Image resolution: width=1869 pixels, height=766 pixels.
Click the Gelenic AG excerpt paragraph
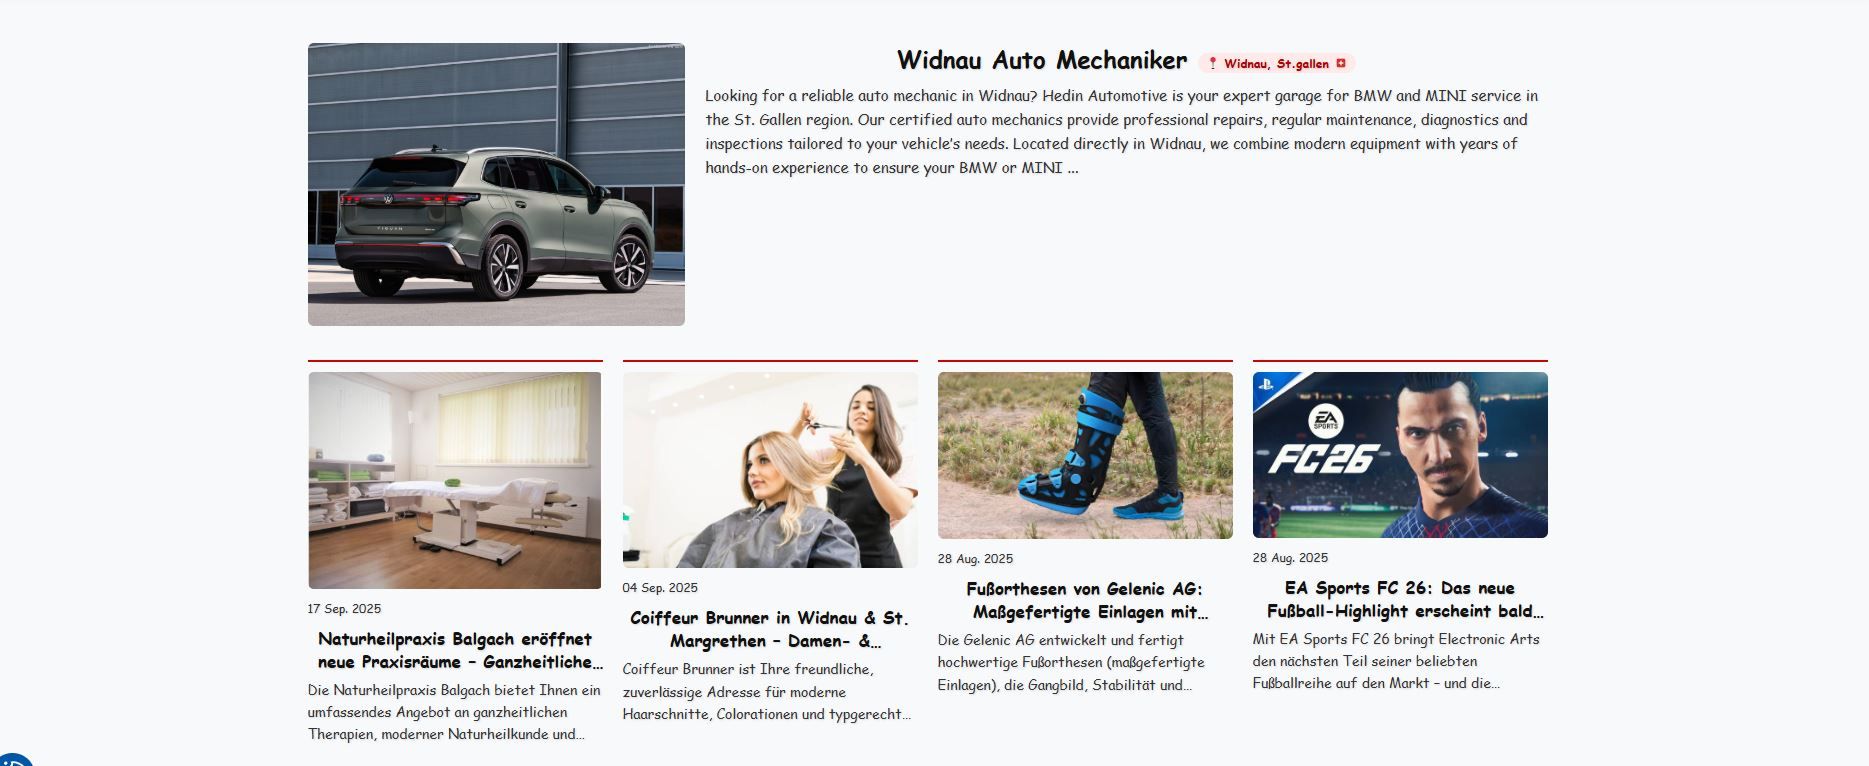coord(1071,662)
